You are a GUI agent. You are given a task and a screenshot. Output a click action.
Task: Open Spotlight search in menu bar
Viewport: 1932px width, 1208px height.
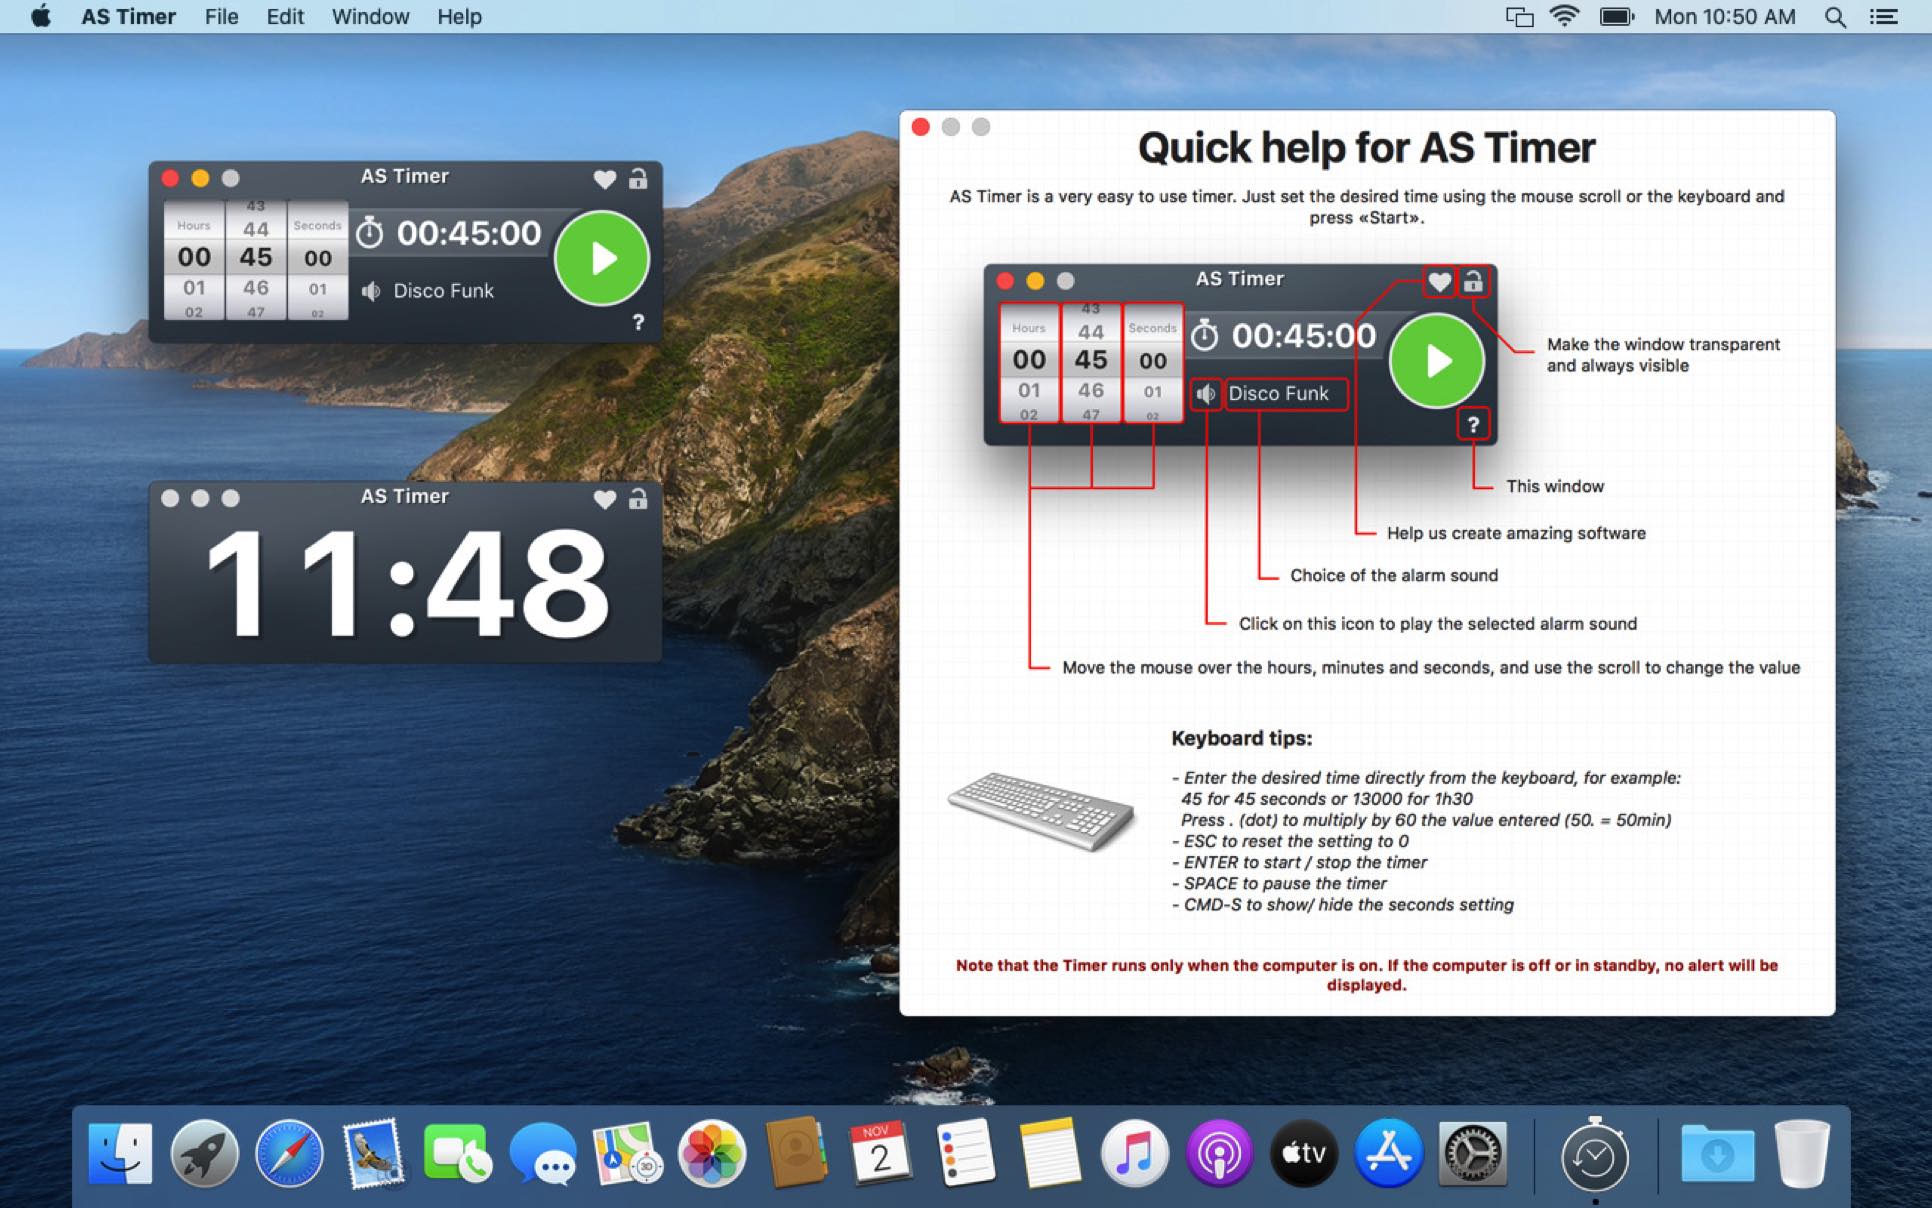[x=1835, y=17]
